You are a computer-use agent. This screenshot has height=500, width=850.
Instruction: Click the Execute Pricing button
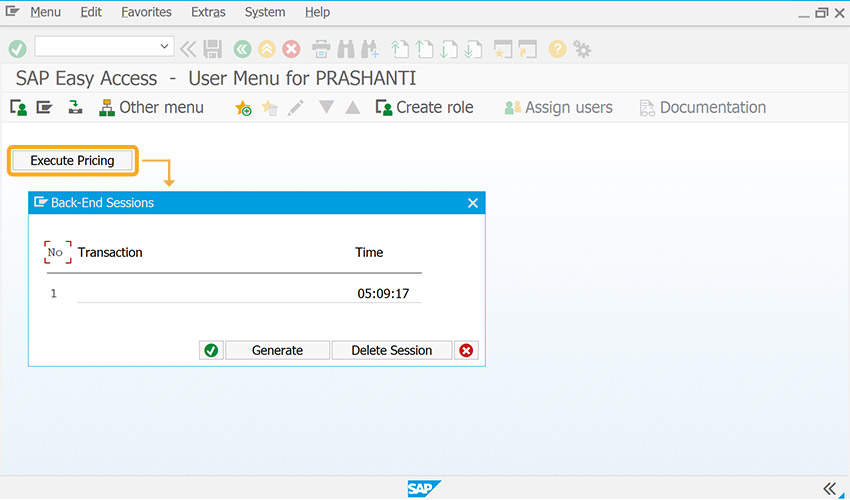(73, 161)
